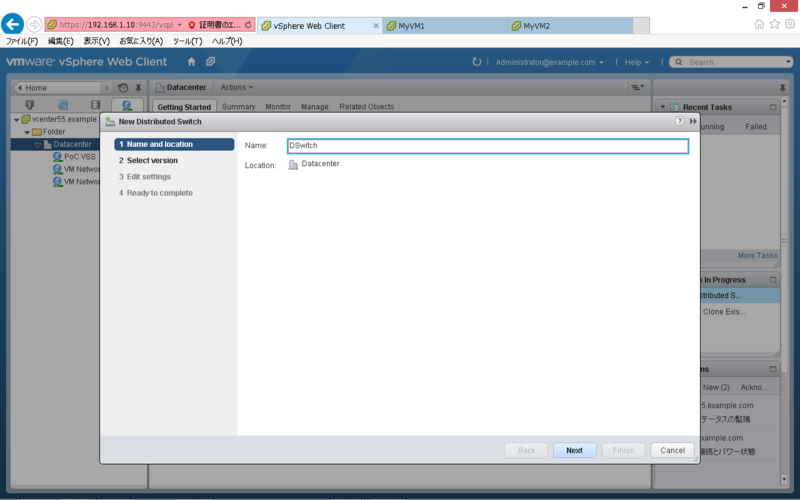
Task: Click the link icon beside vSphere home
Action: point(210,62)
